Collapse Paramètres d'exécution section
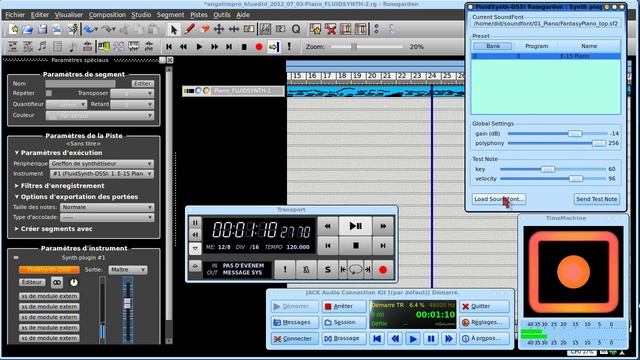640x360 pixels. click(58, 153)
